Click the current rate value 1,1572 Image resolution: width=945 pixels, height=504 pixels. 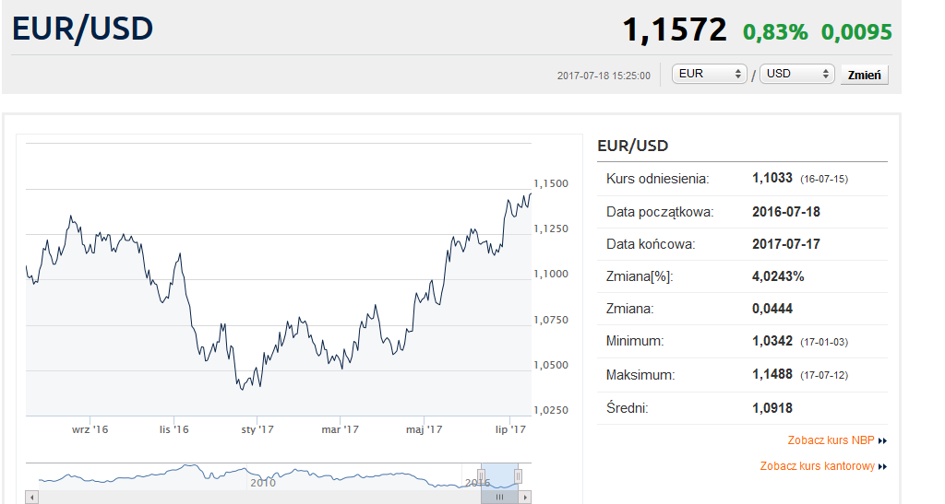[674, 30]
